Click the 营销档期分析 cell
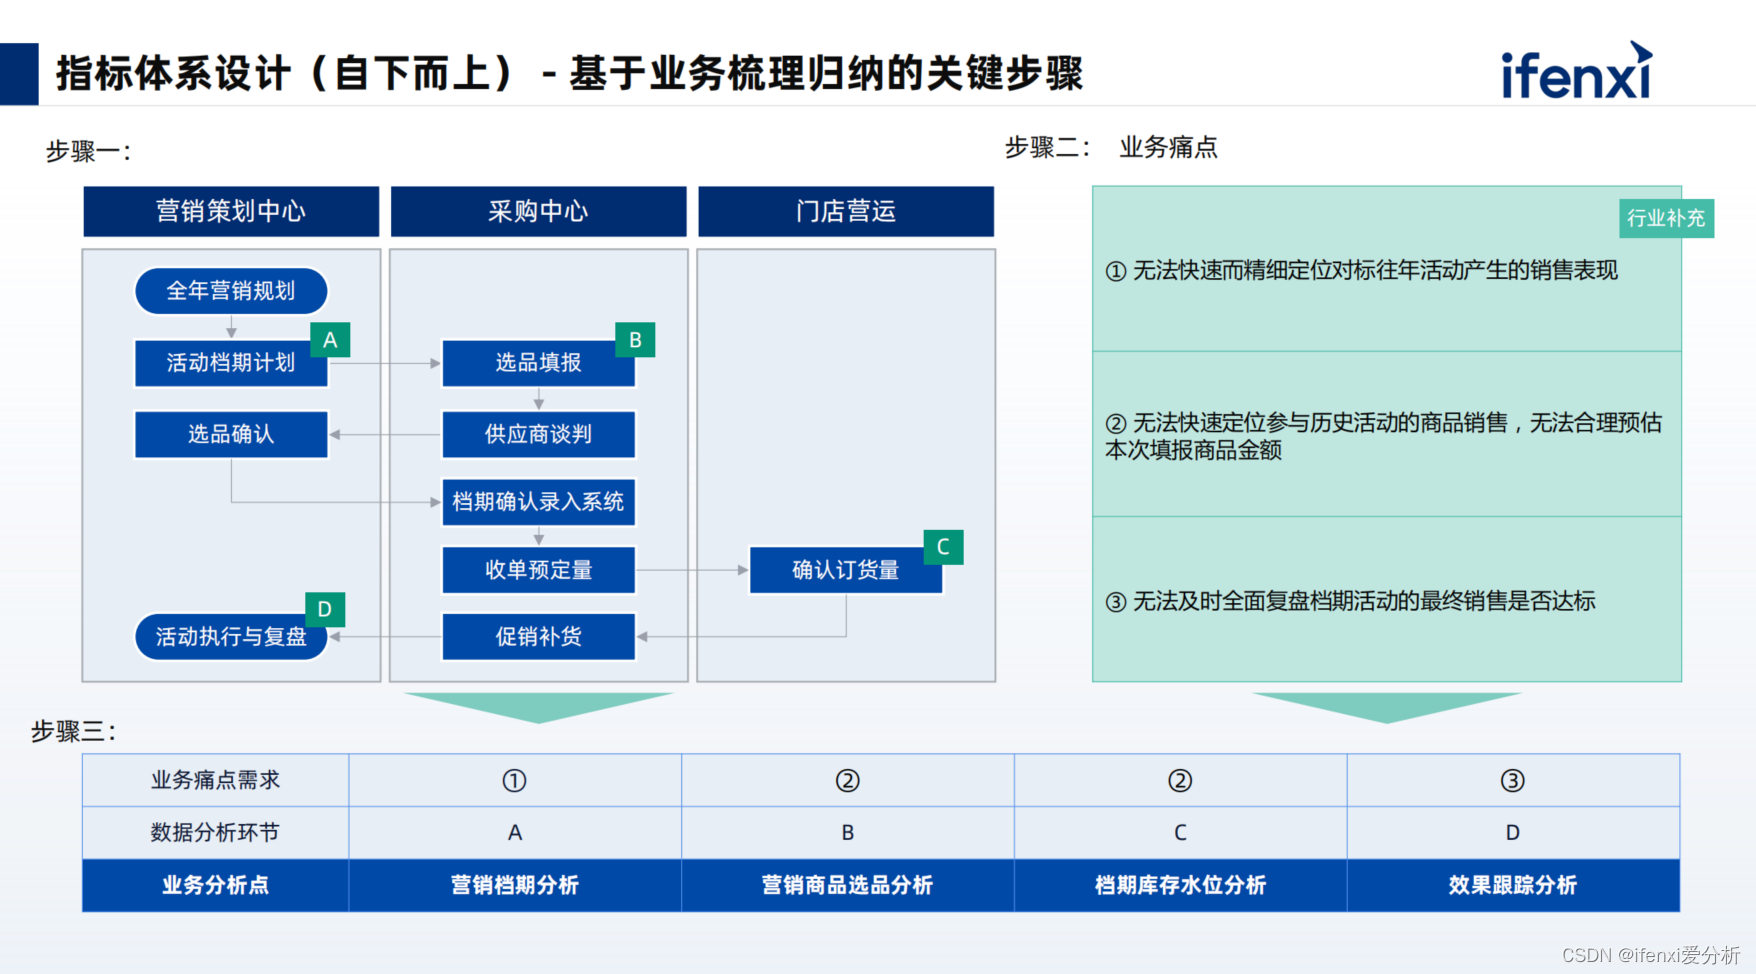This screenshot has height=974, width=1756. click(x=514, y=885)
